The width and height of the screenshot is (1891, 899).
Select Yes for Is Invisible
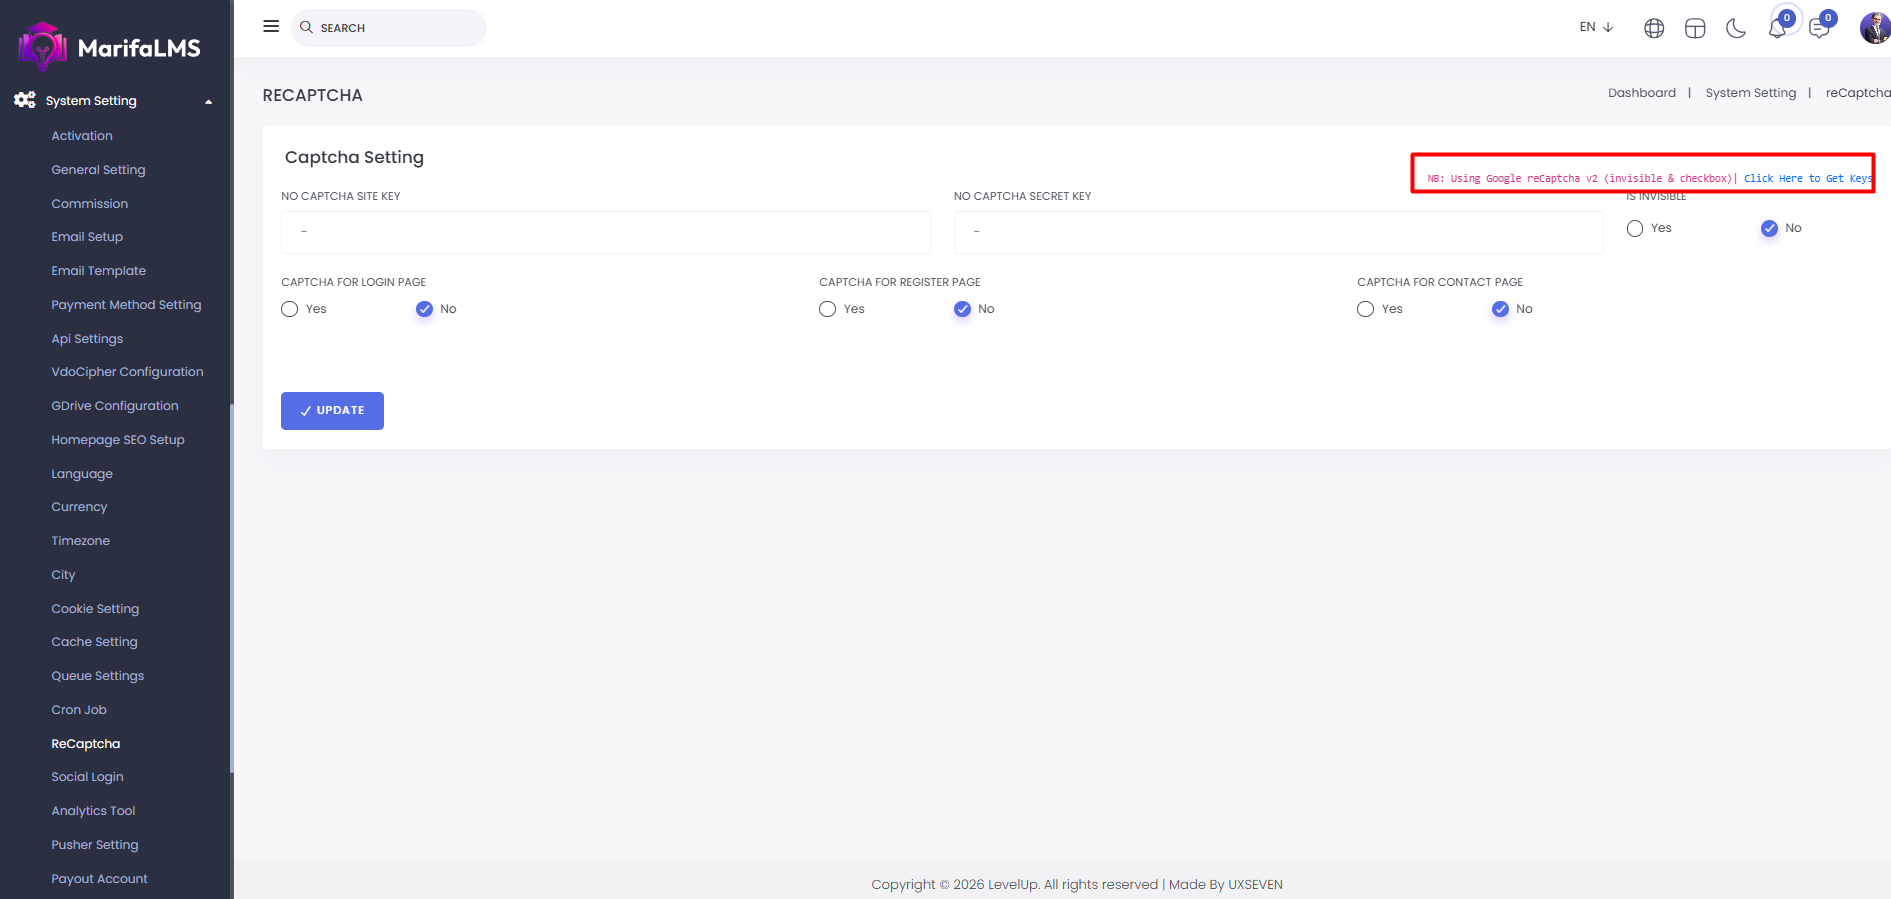pos(1635,229)
